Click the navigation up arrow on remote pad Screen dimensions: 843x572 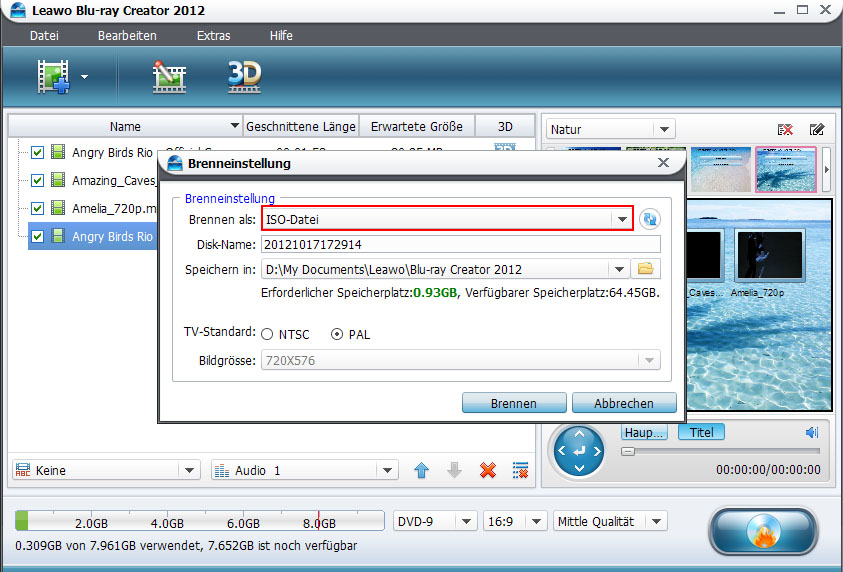point(579,433)
